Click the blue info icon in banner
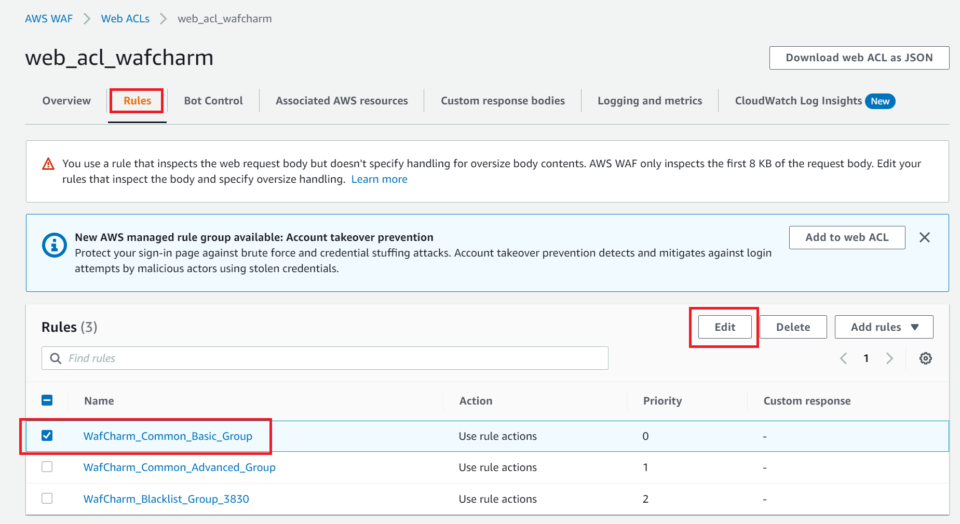 tap(53, 245)
